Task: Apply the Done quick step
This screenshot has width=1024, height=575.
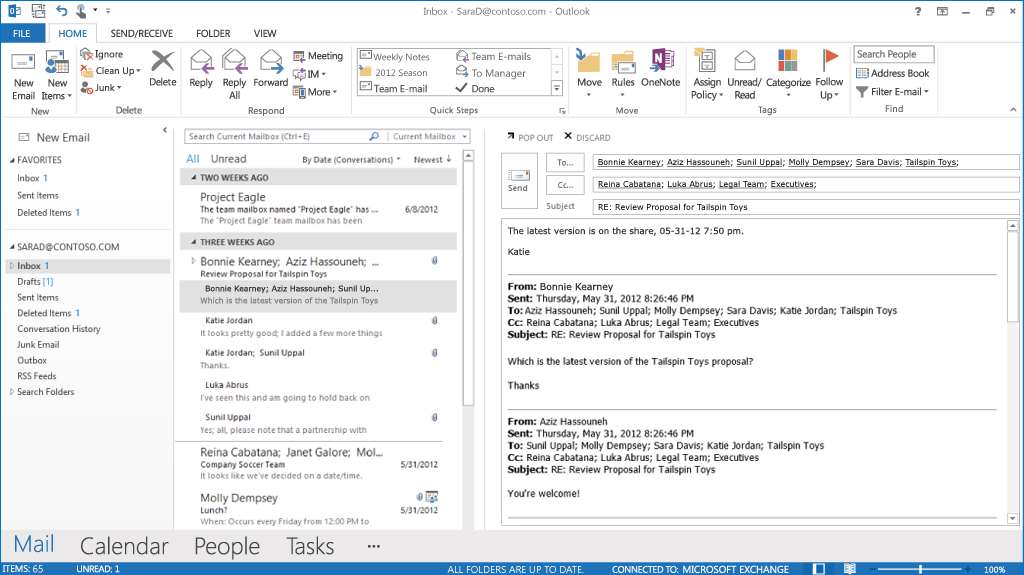Action: pyautogui.click(x=475, y=88)
